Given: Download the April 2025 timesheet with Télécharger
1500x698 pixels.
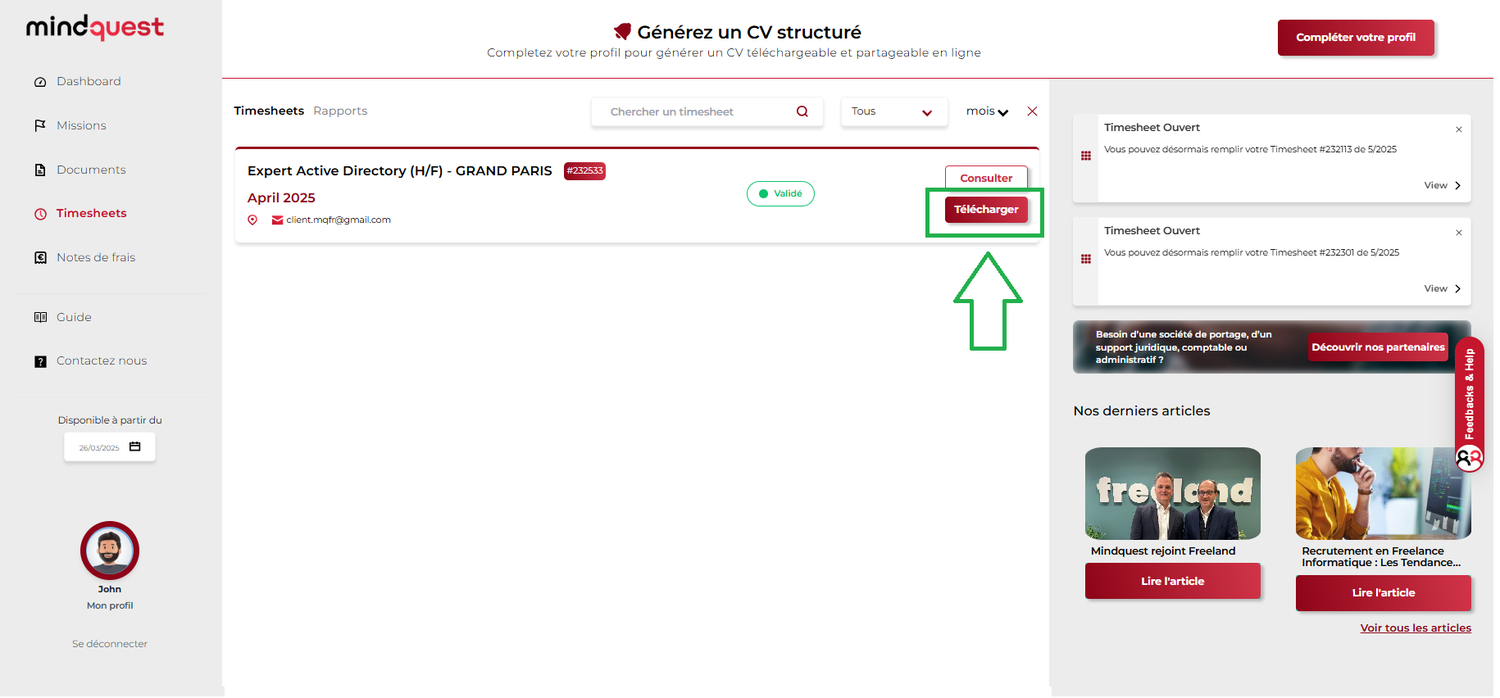Looking at the screenshot, I should pos(986,210).
